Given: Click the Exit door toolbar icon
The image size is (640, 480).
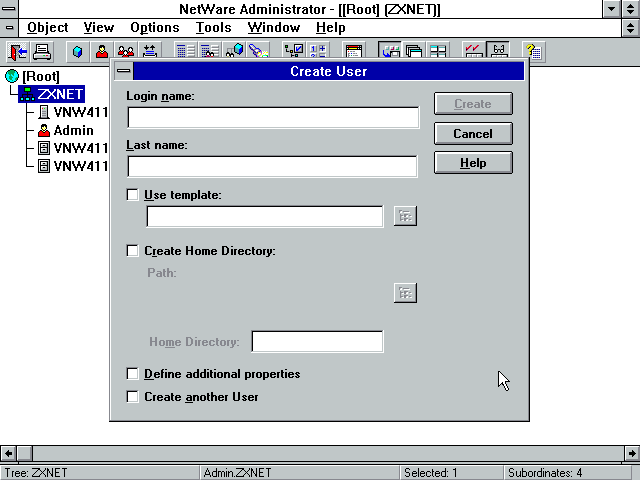Looking at the screenshot, I should [x=18, y=52].
